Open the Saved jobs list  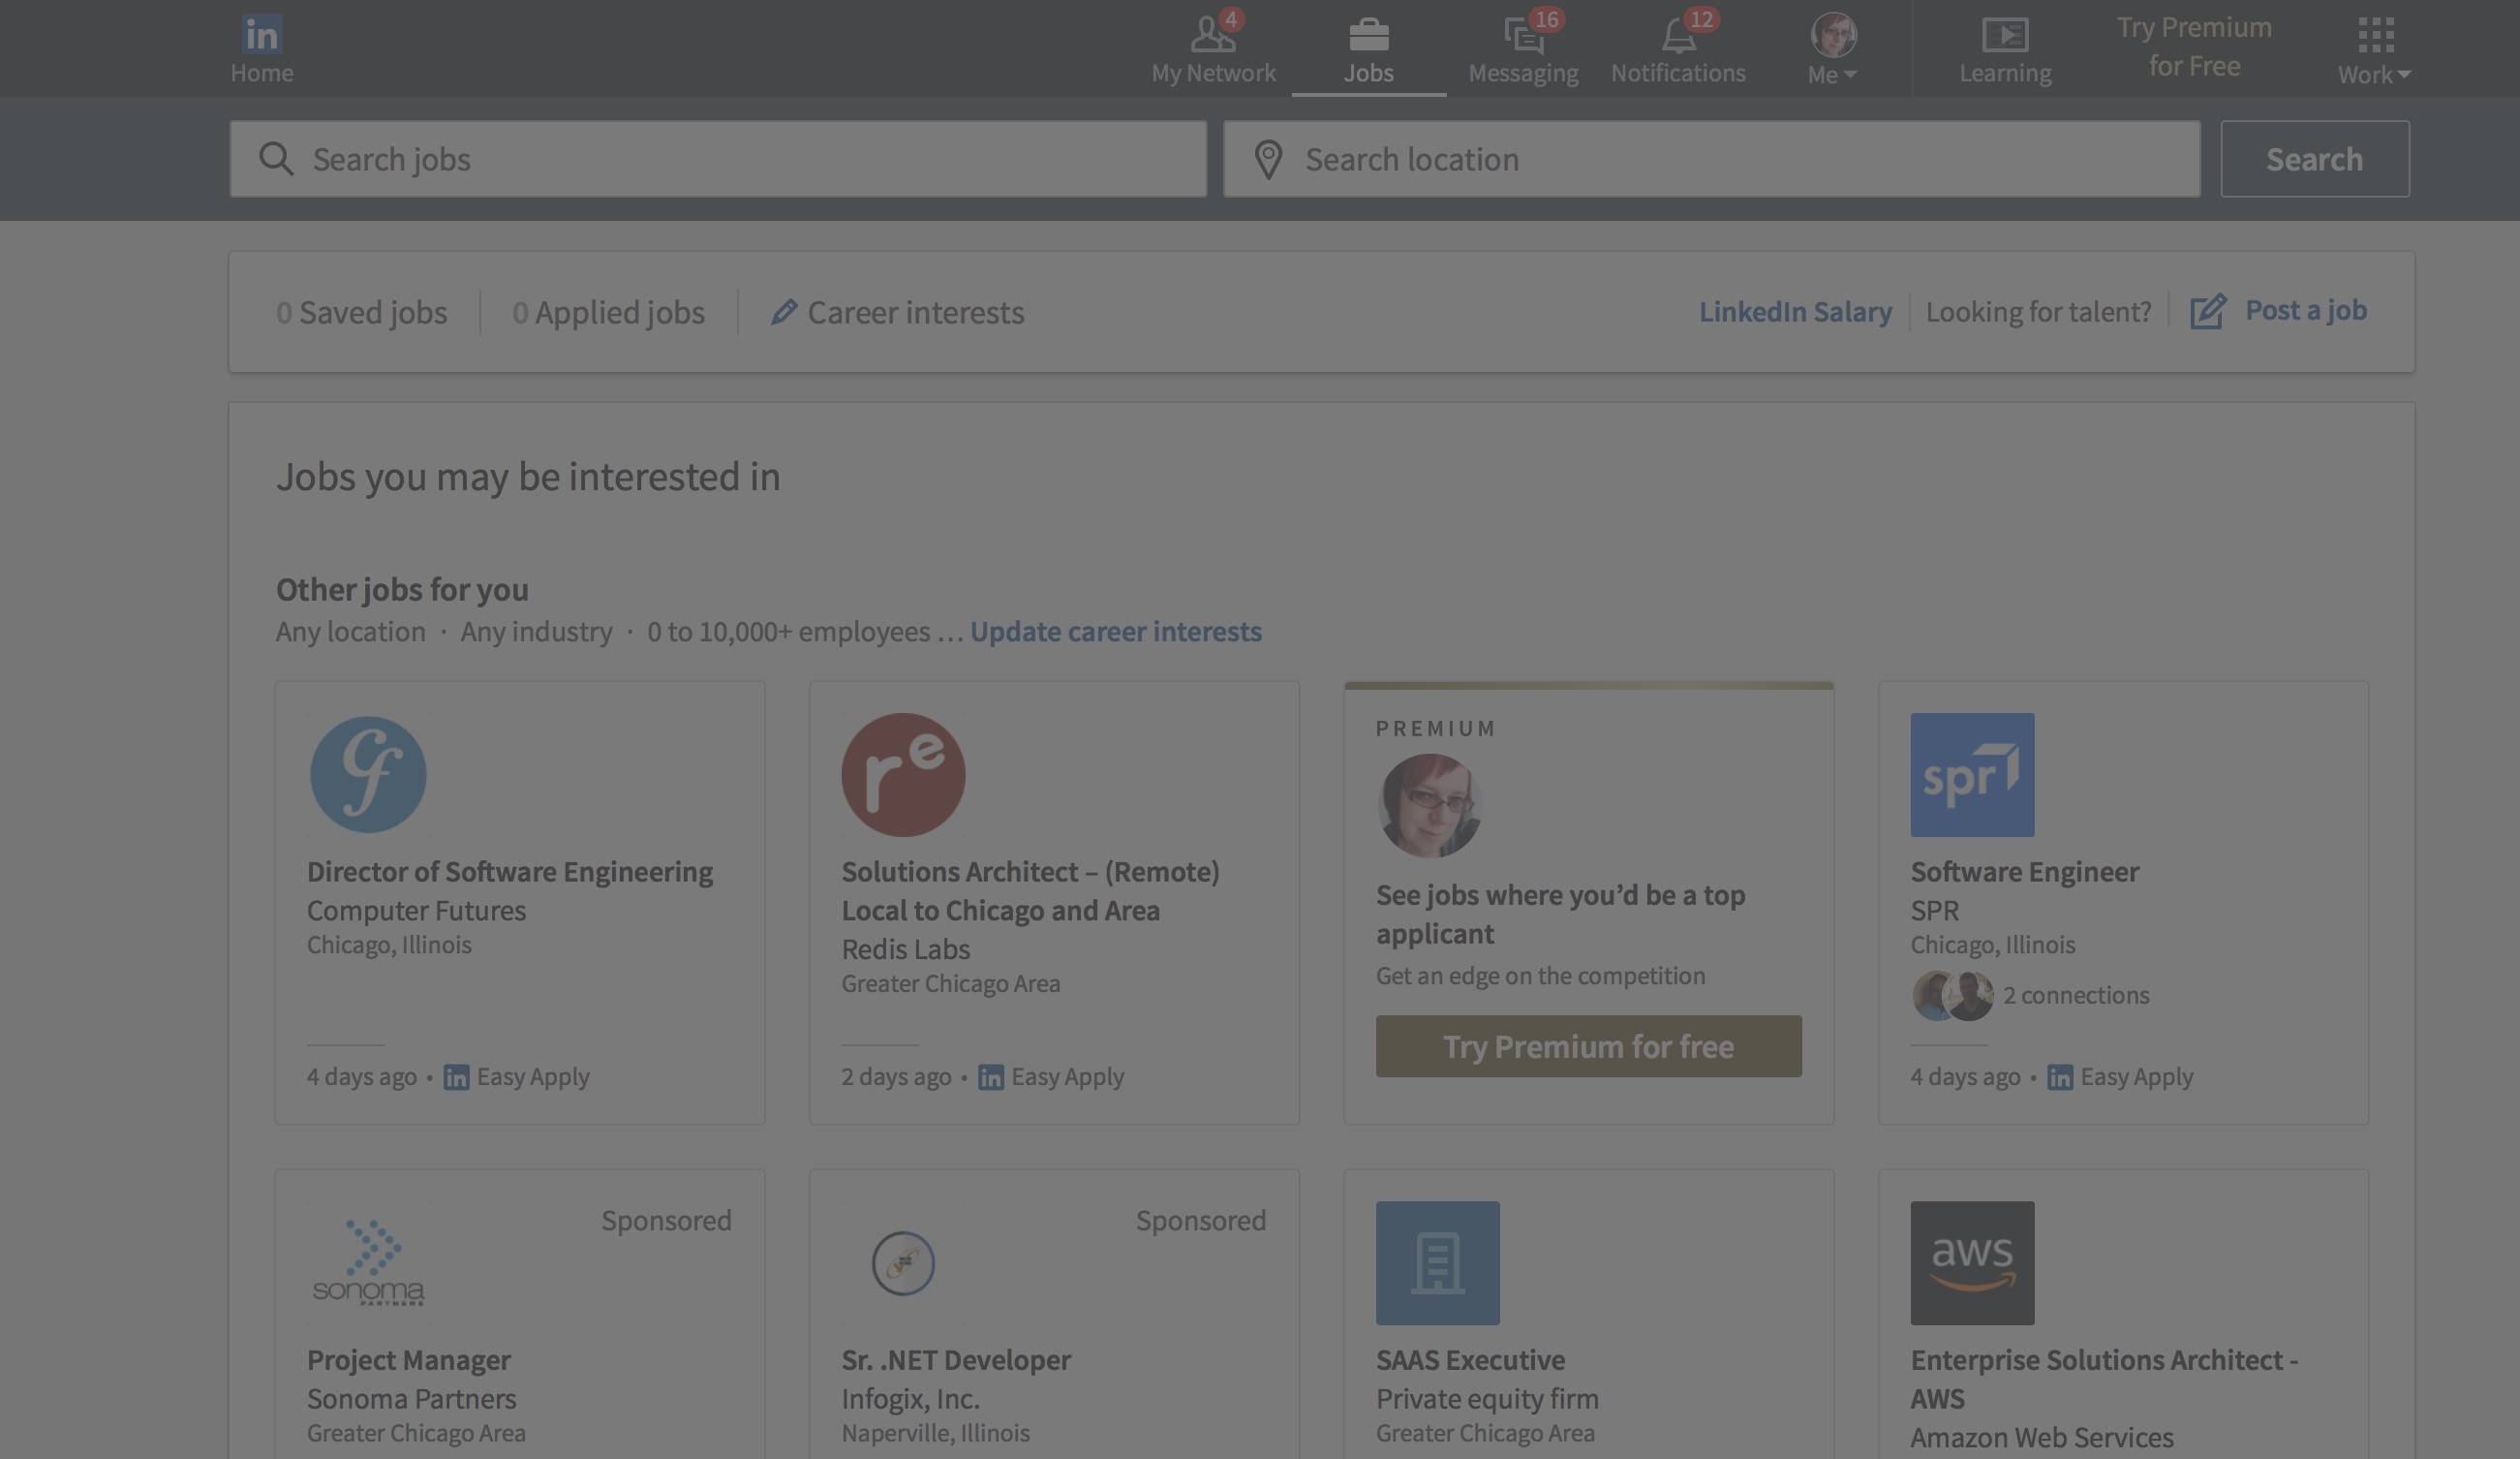(361, 312)
